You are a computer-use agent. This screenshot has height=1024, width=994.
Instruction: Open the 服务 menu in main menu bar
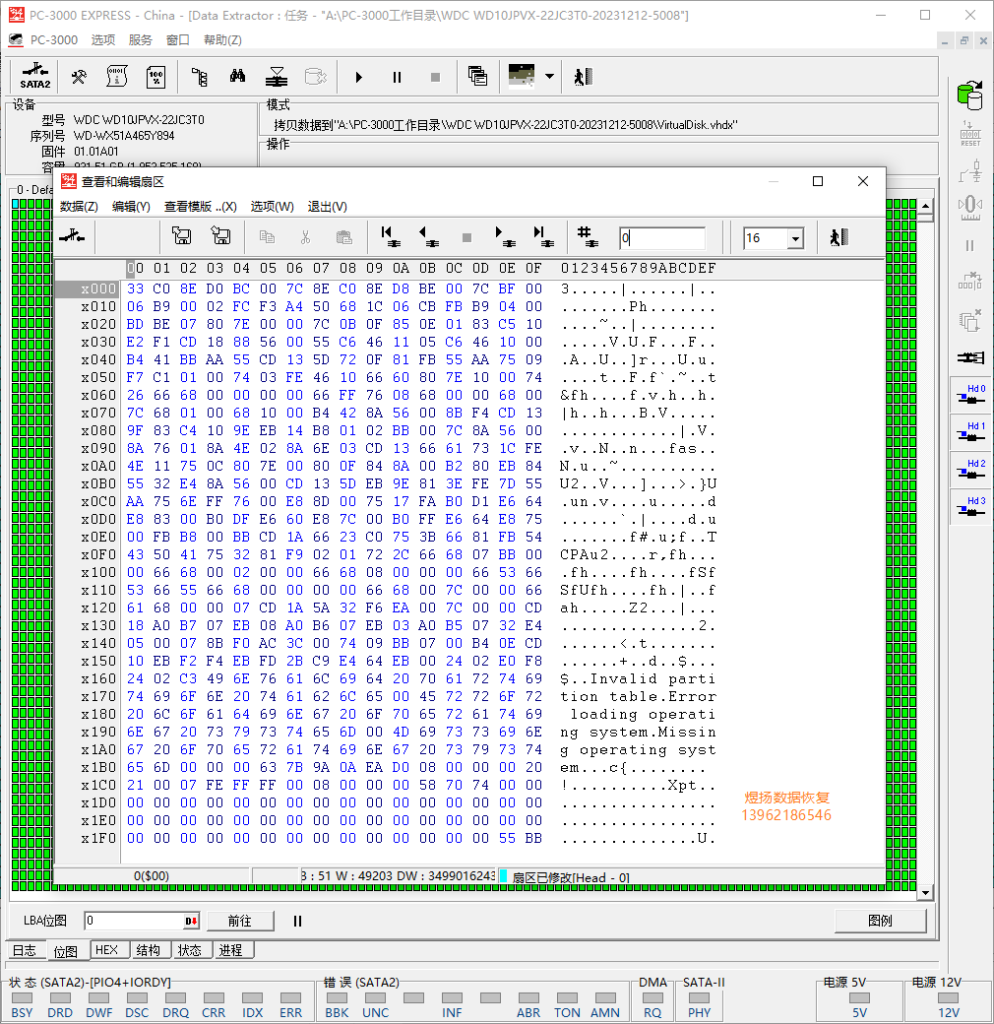(140, 40)
